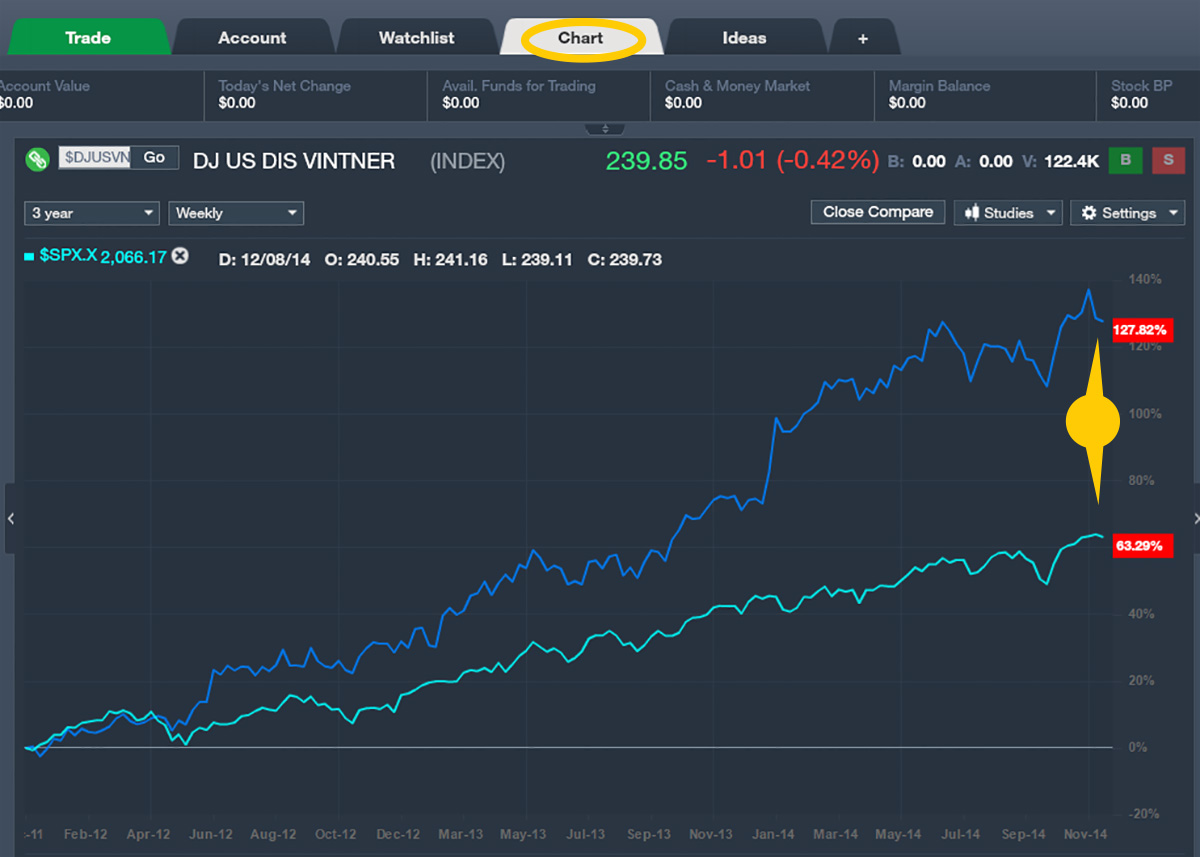Open the 3 year range dropdown
The width and height of the screenshot is (1200, 857).
(91, 213)
